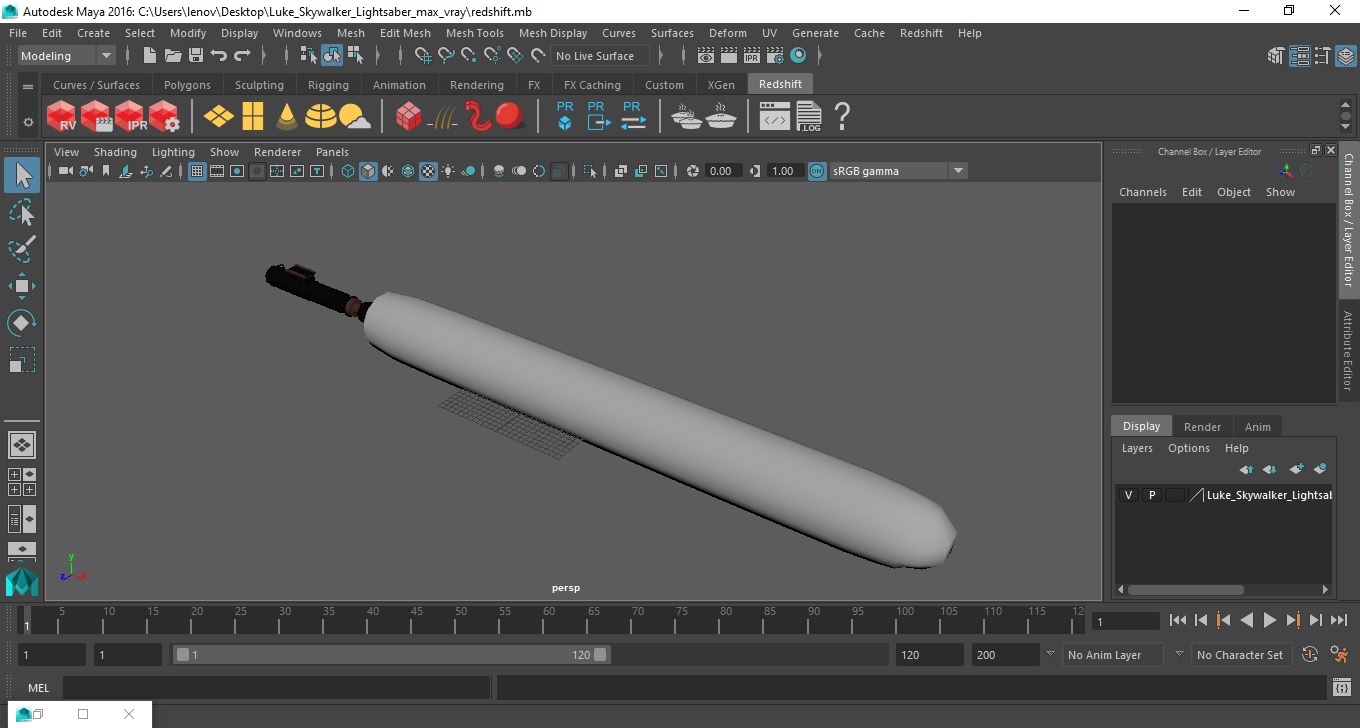
Task: Save the scene with disk icon
Action: 196,56
